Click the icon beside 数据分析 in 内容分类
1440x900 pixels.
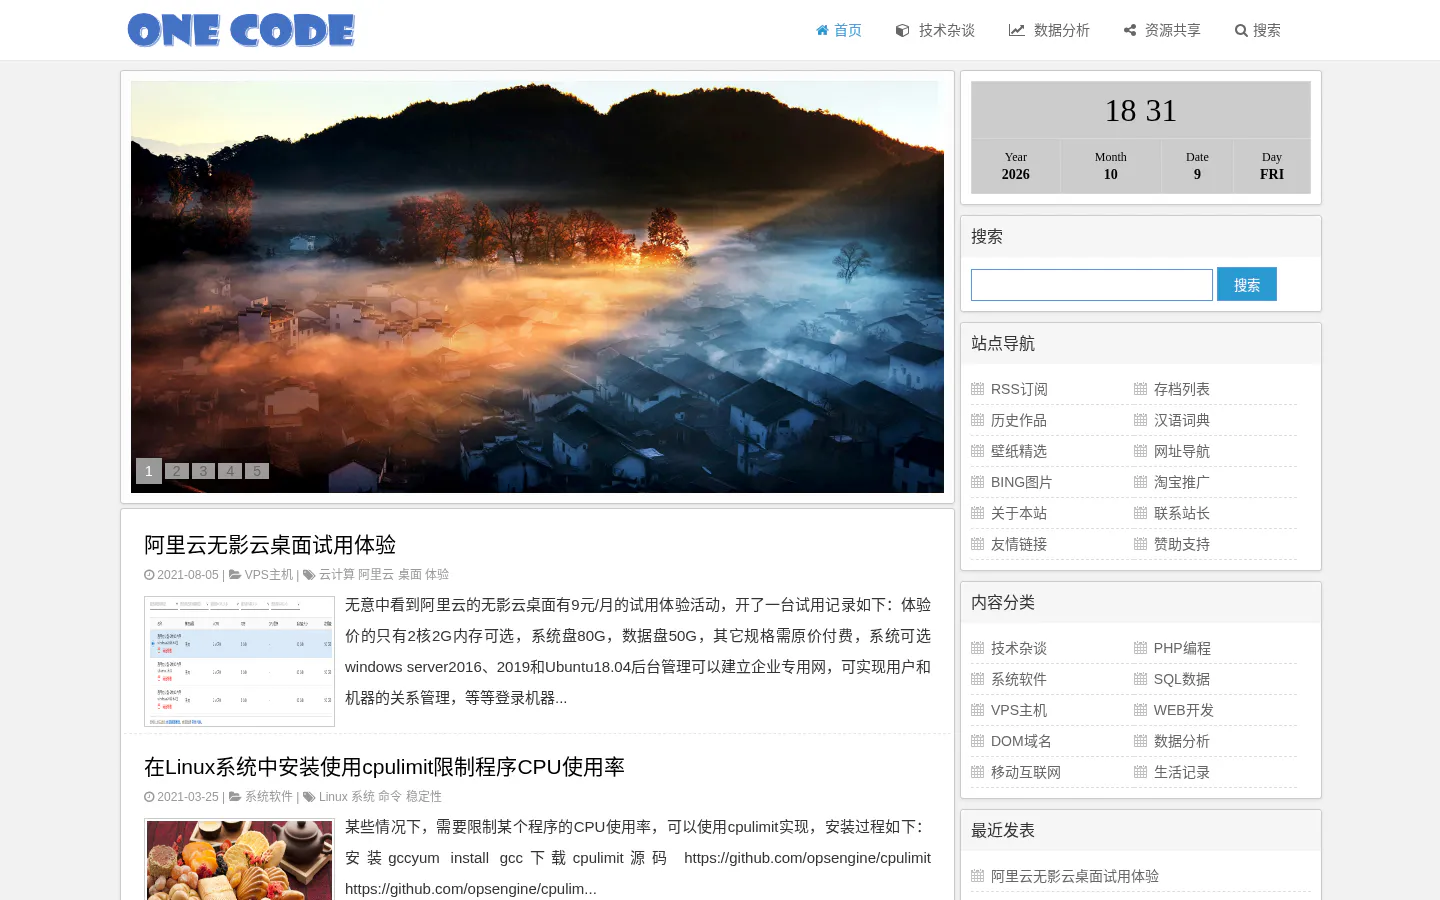tap(1140, 741)
